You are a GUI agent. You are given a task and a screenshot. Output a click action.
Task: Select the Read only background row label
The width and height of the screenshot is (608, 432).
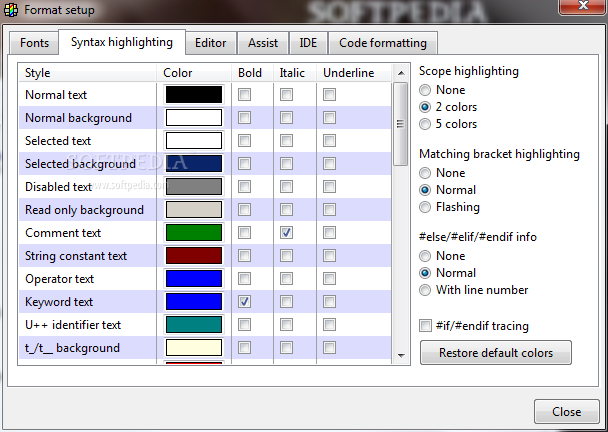[x=84, y=210]
